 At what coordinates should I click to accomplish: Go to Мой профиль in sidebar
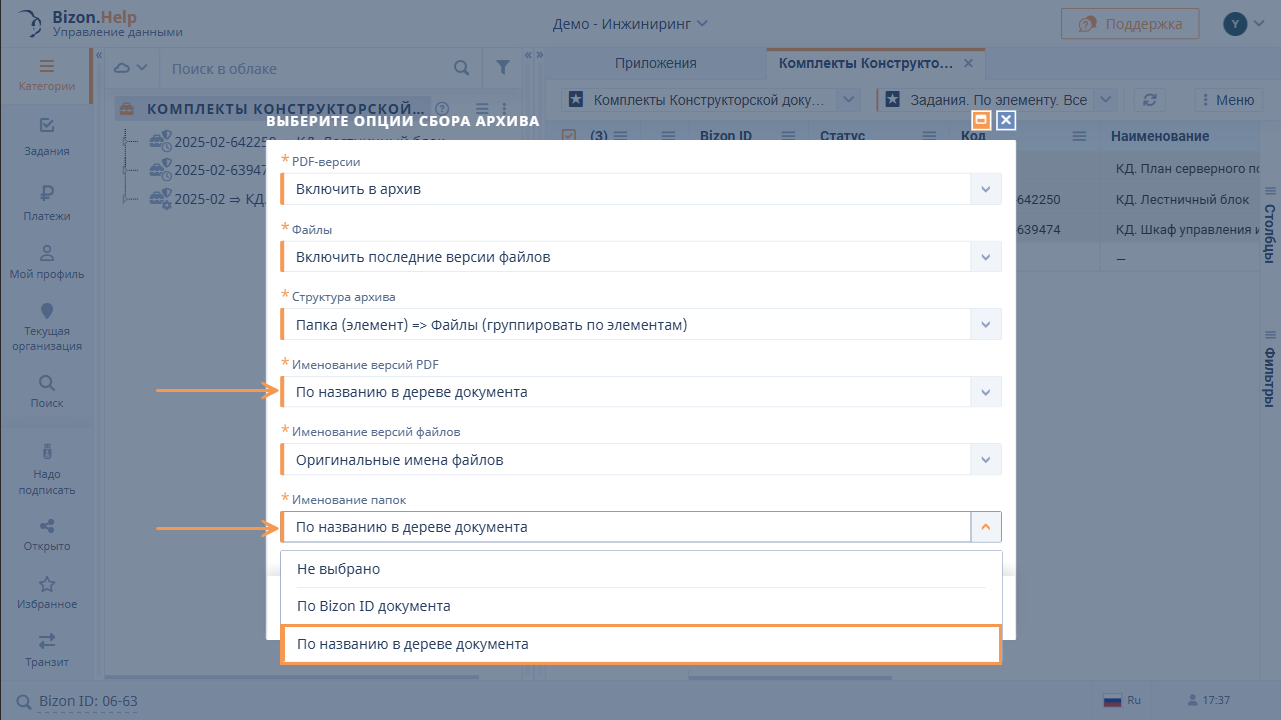(47, 253)
